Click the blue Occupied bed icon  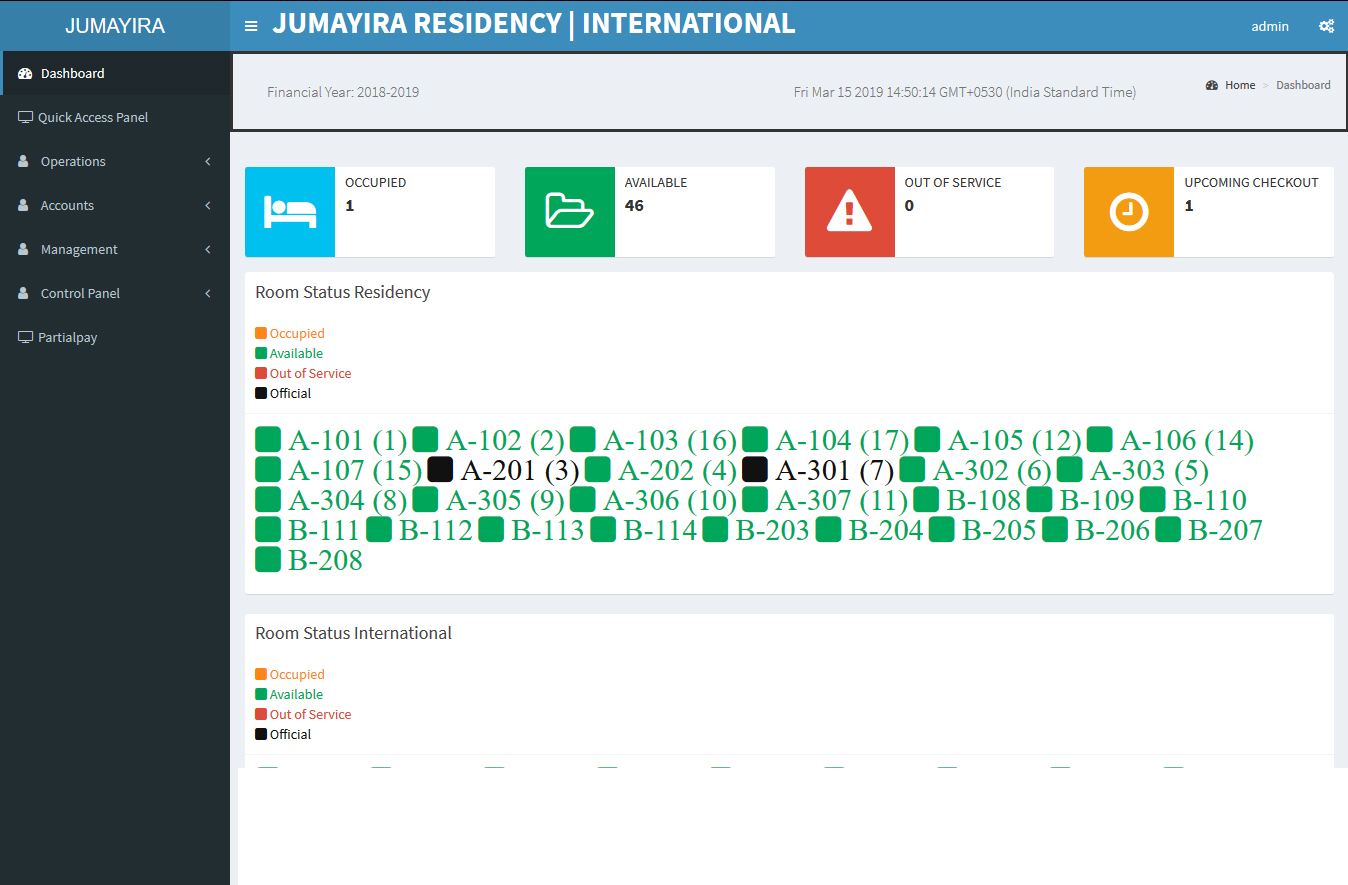290,212
